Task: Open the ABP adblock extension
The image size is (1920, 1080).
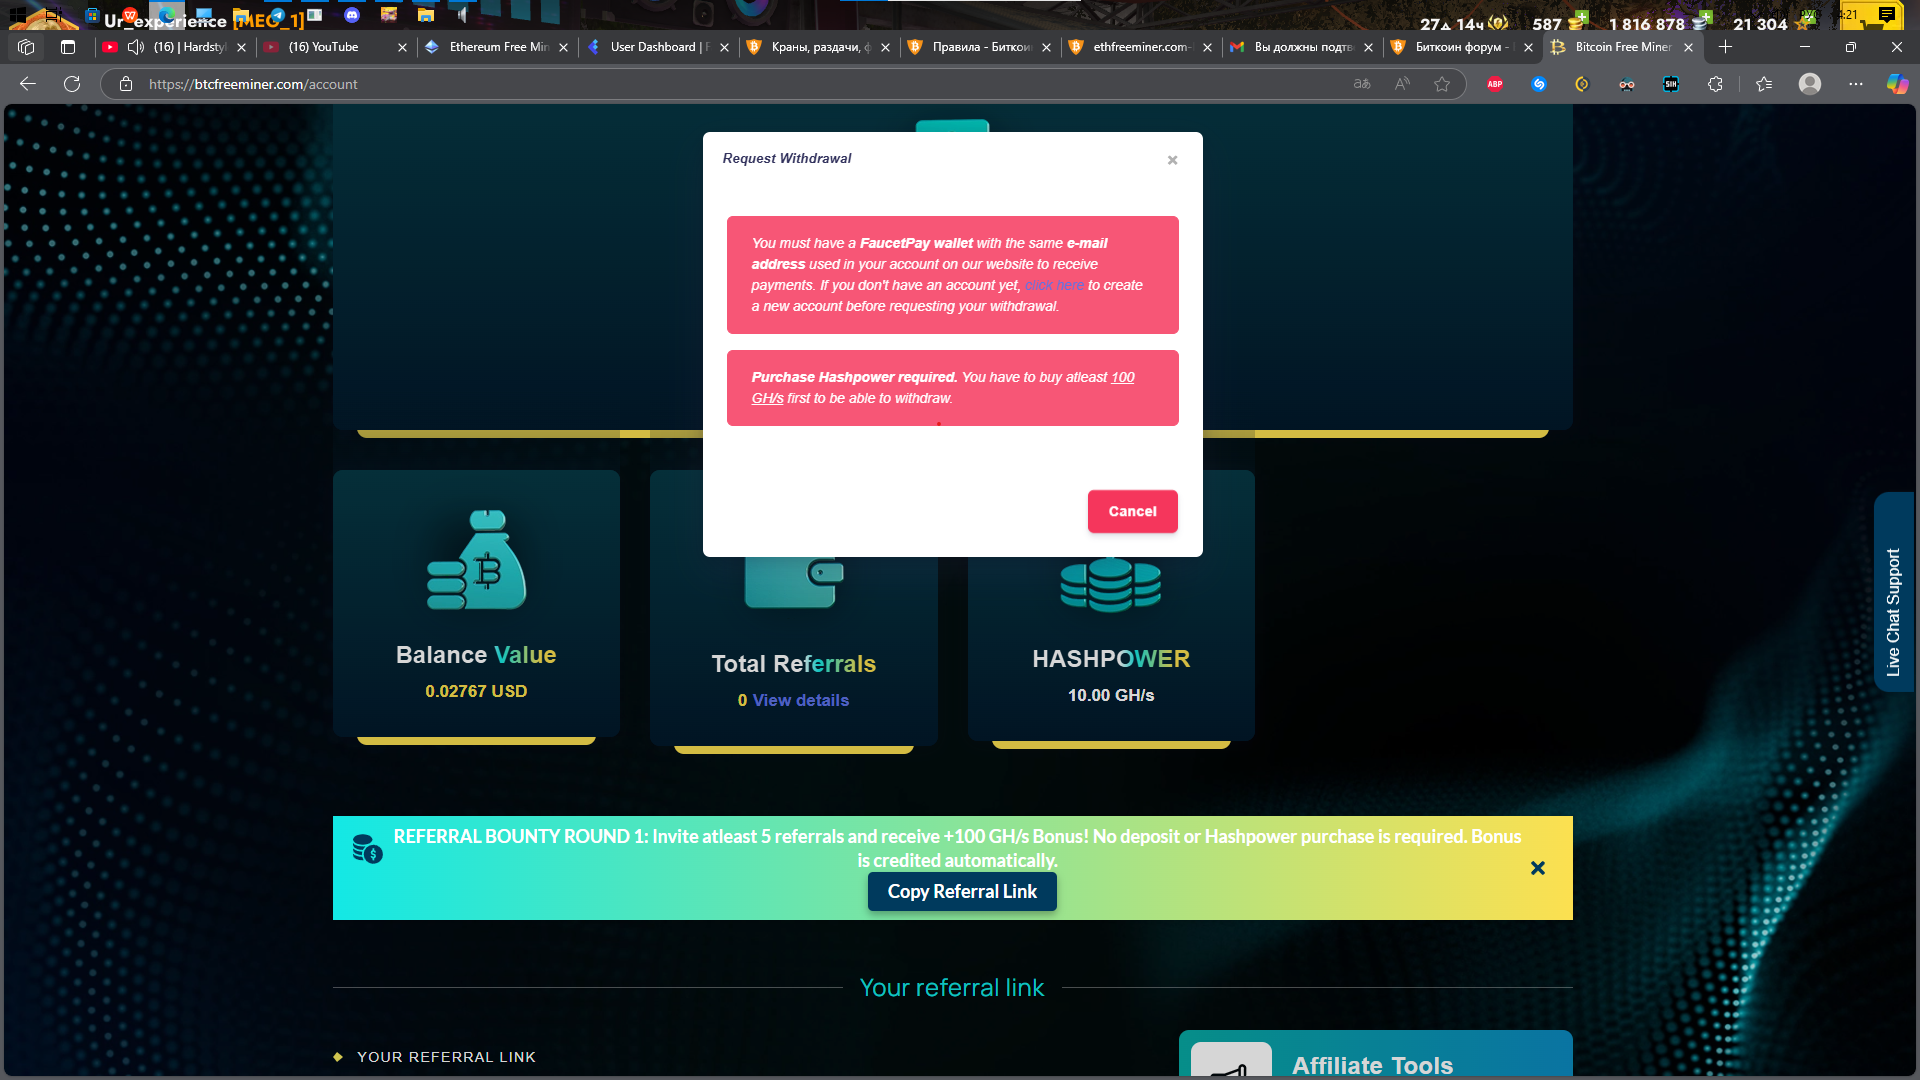Action: [x=1495, y=84]
